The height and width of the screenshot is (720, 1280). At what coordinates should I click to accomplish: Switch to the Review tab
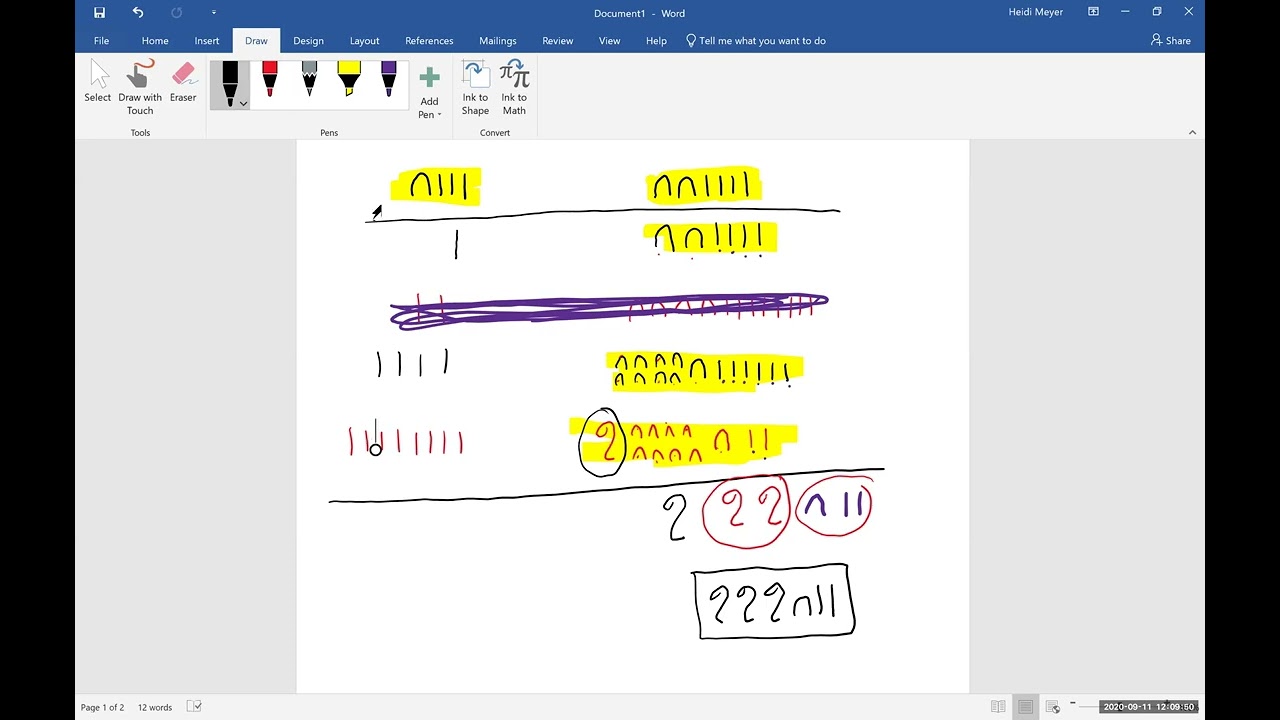558,41
